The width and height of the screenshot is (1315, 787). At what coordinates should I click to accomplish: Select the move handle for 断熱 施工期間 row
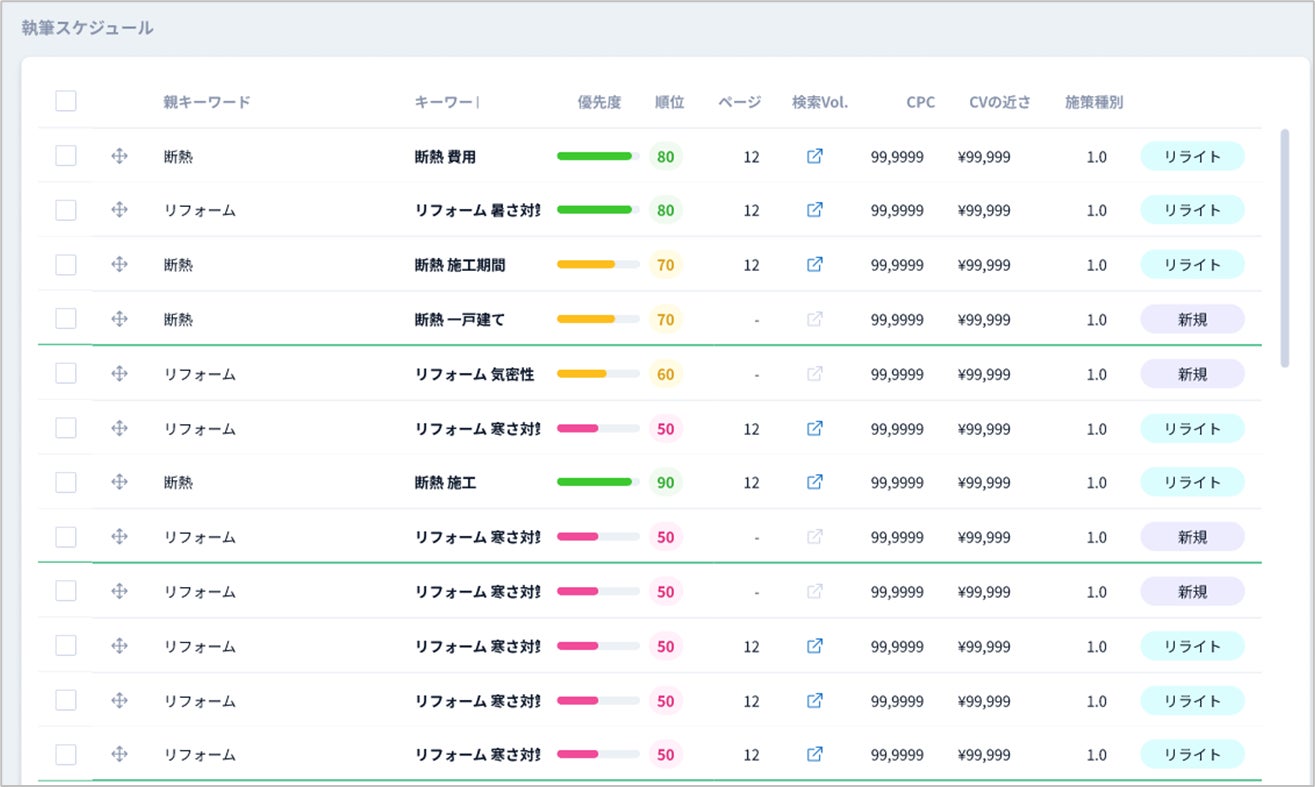(x=119, y=264)
